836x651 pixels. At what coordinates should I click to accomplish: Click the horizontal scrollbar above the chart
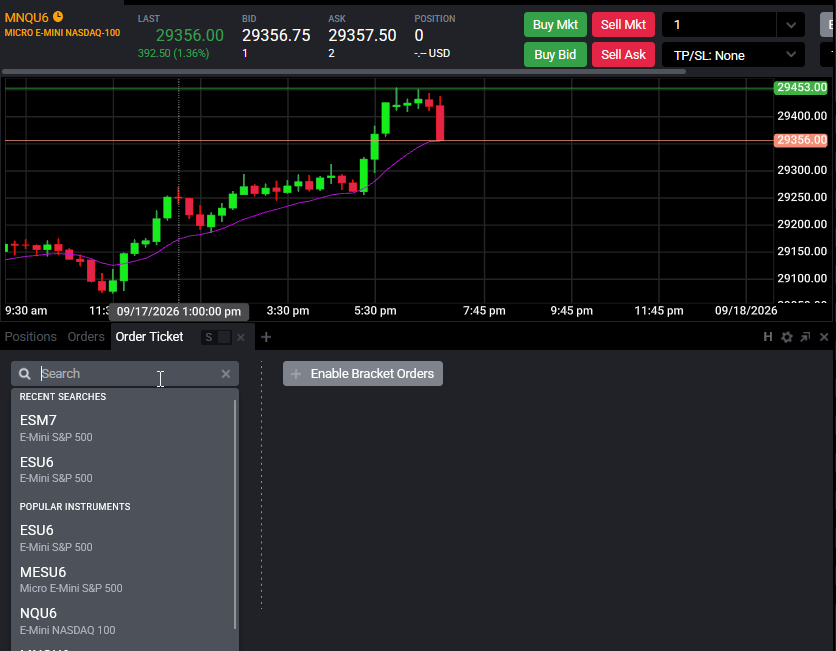pyautogui.click(x=343, y=71)
